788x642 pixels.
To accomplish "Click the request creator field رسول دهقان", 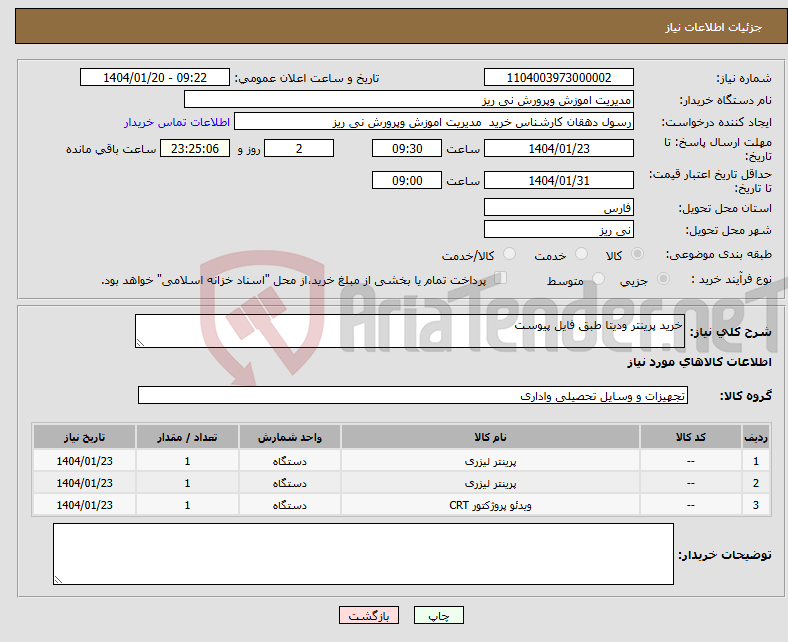I will (434, 122).
